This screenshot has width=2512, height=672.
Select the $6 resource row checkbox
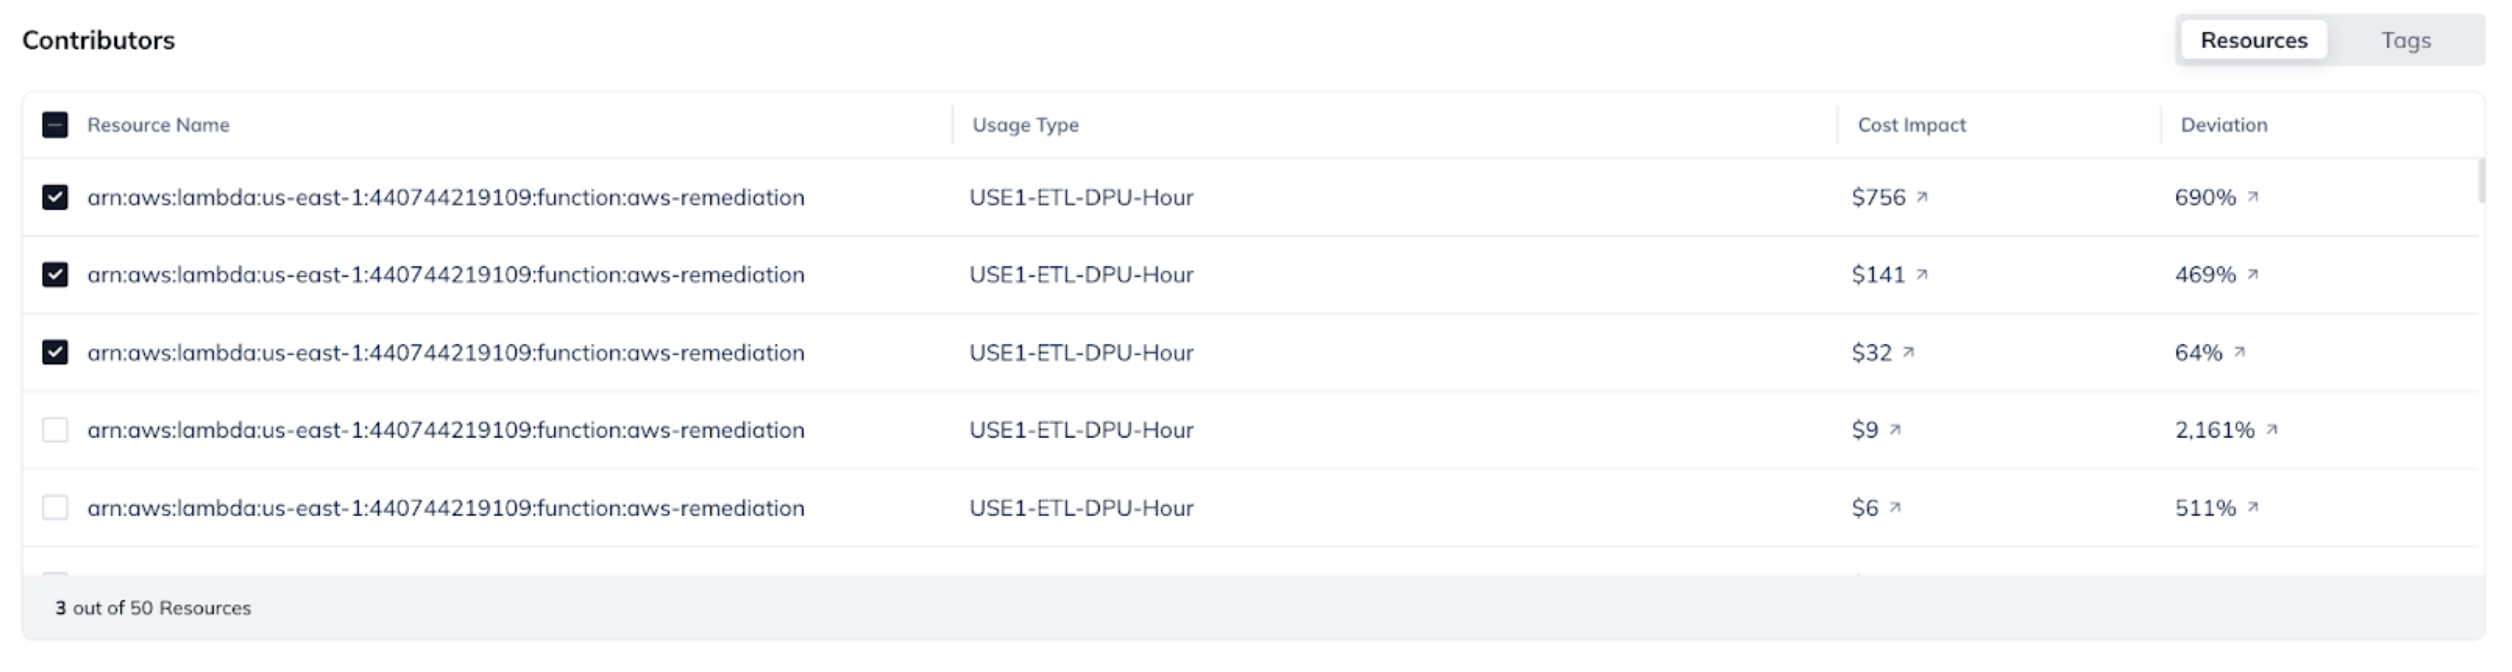tap(55, 508)
